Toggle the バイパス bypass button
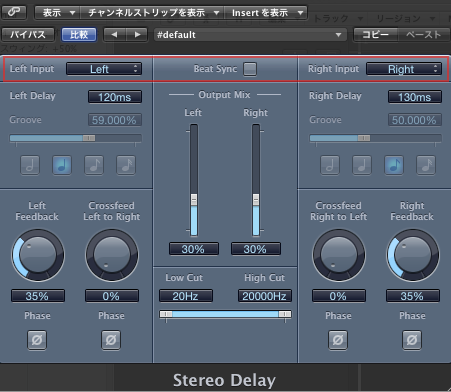This screenshot has width=451, height=392. point(28,35)
